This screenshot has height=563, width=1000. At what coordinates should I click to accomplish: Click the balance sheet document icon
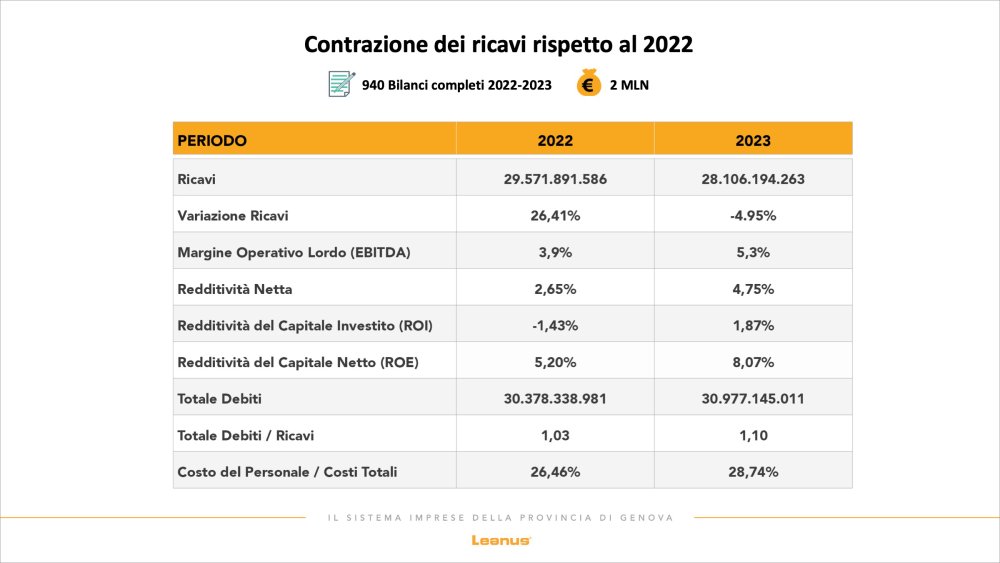coord(341,84)
